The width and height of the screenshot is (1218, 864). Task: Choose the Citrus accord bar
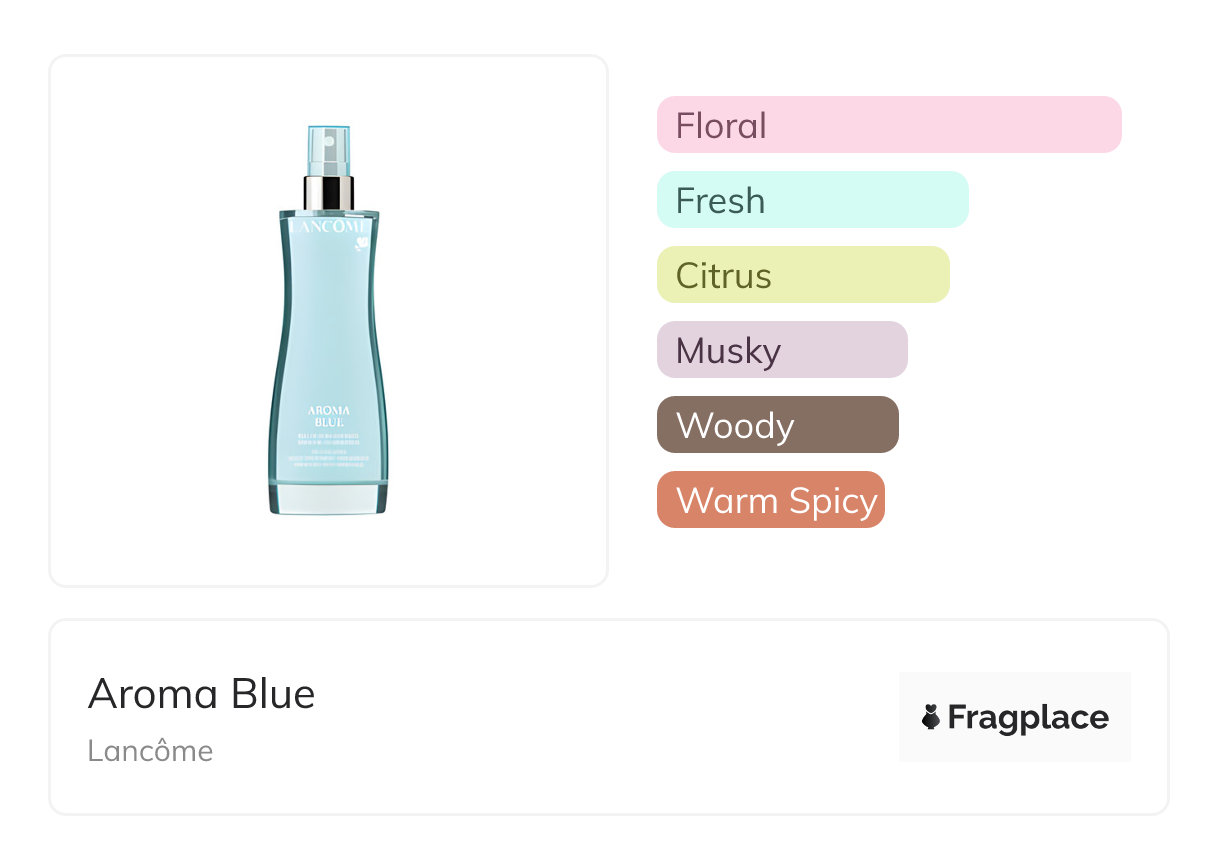(802, 275)
